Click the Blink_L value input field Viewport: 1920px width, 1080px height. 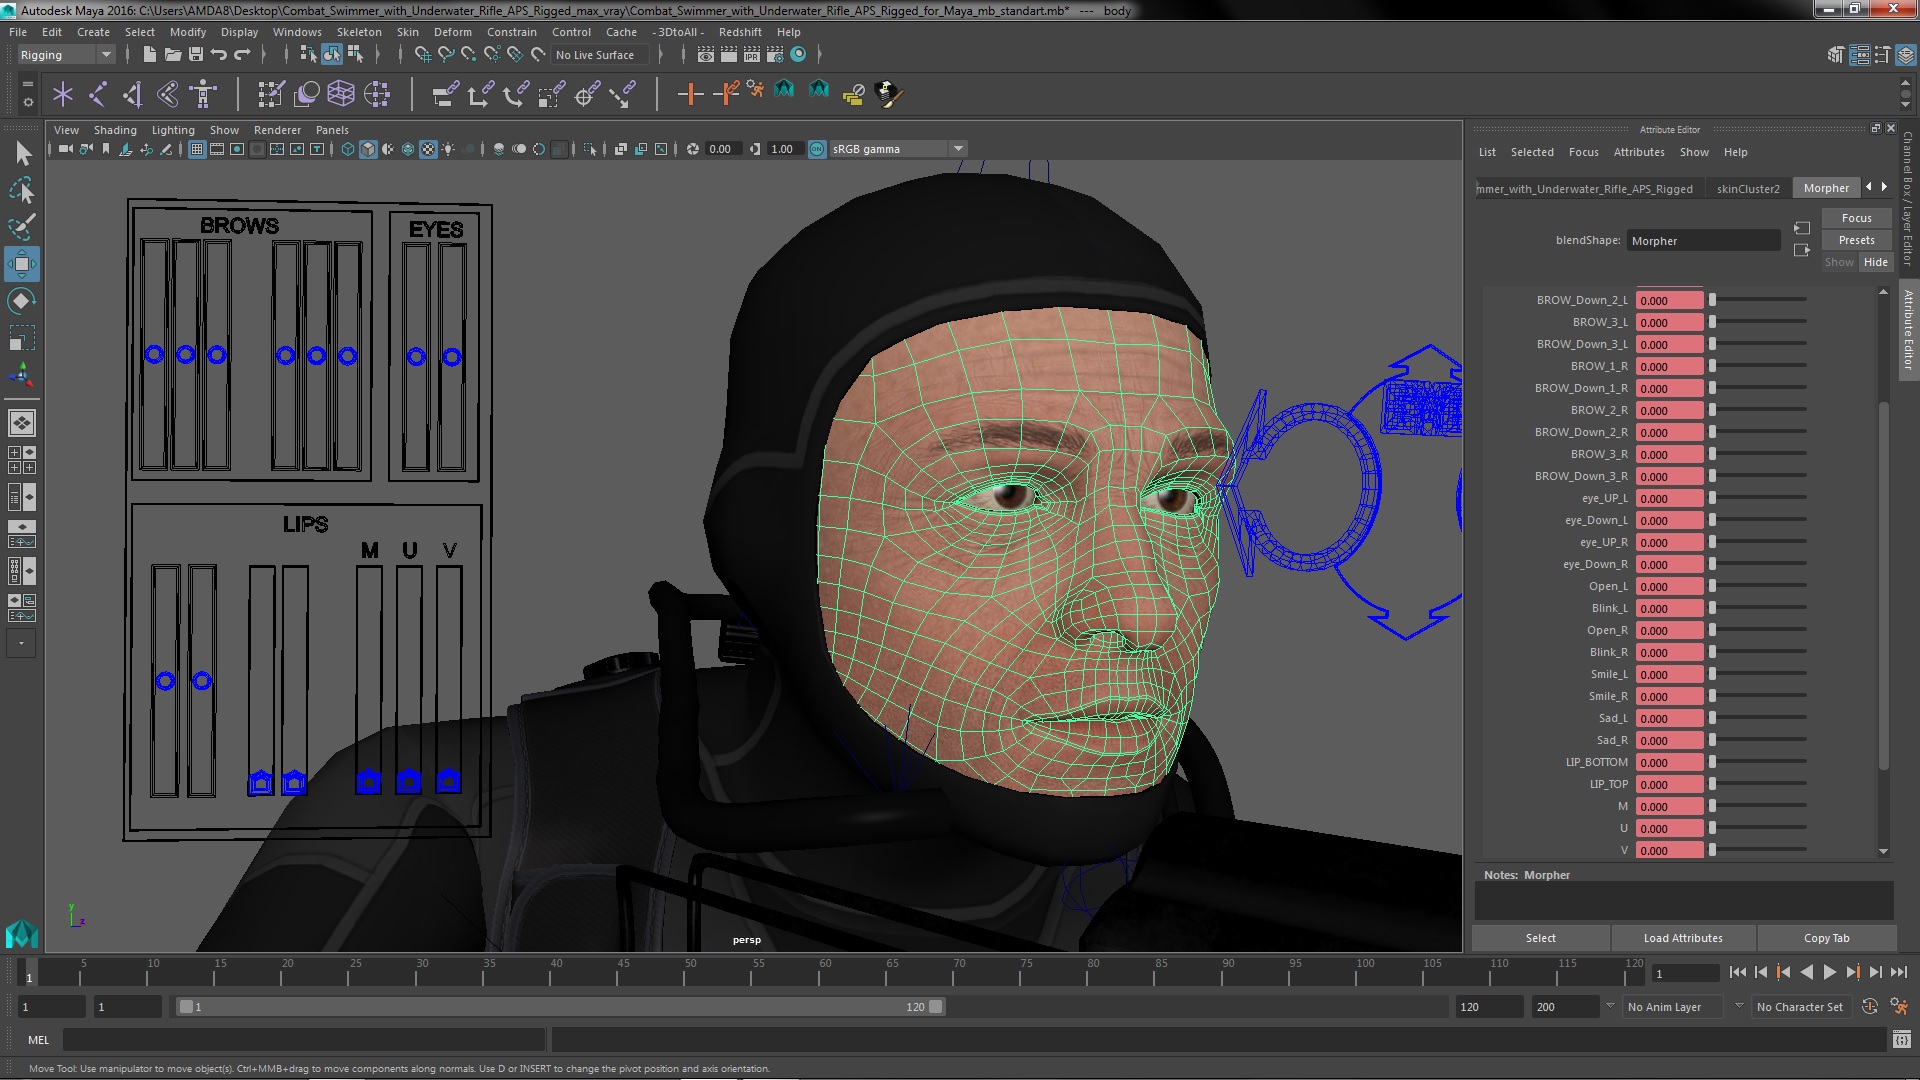pos(1668,609)
